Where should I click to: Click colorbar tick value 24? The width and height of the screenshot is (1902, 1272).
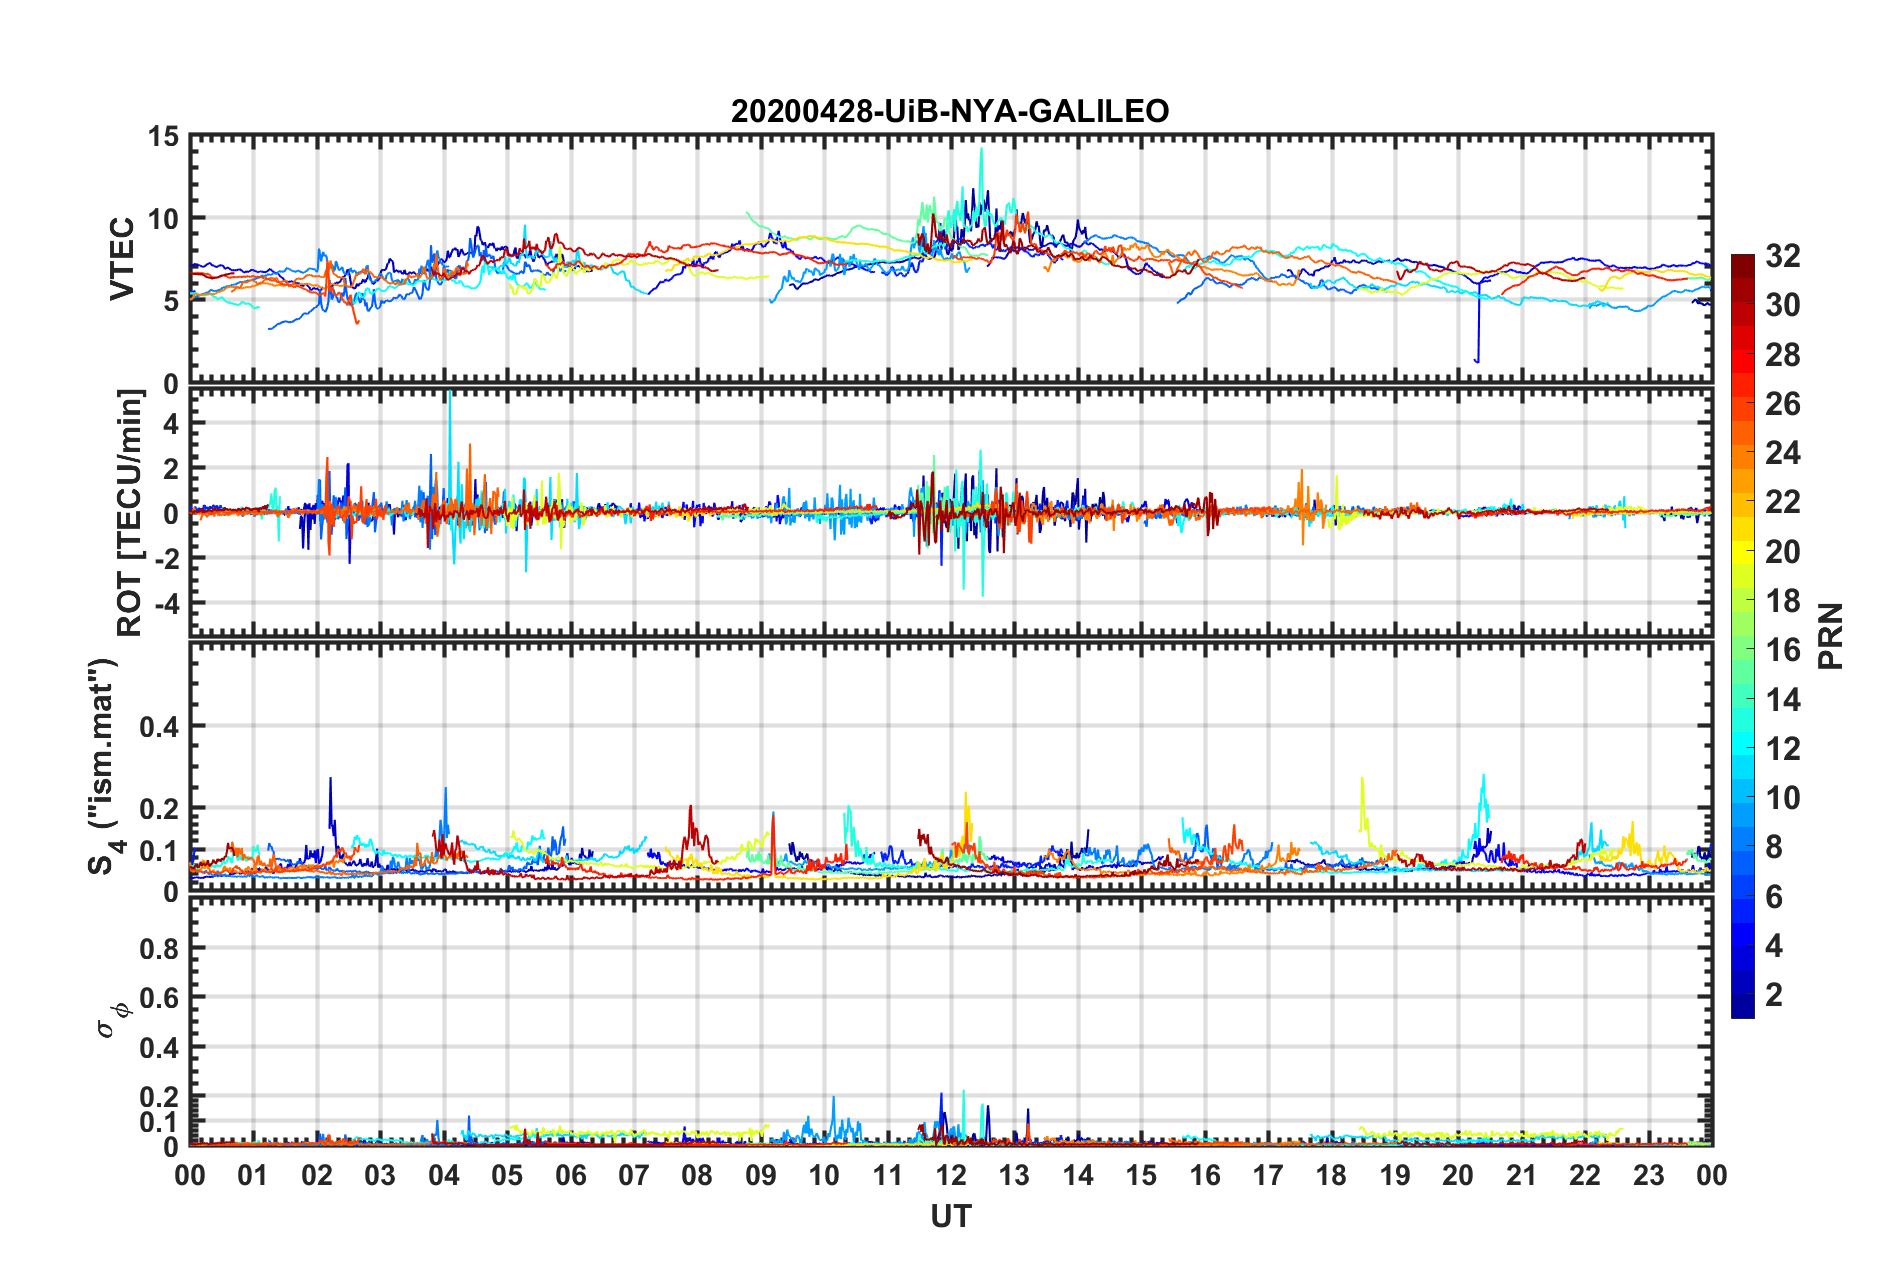click(x=1782, y=453)
